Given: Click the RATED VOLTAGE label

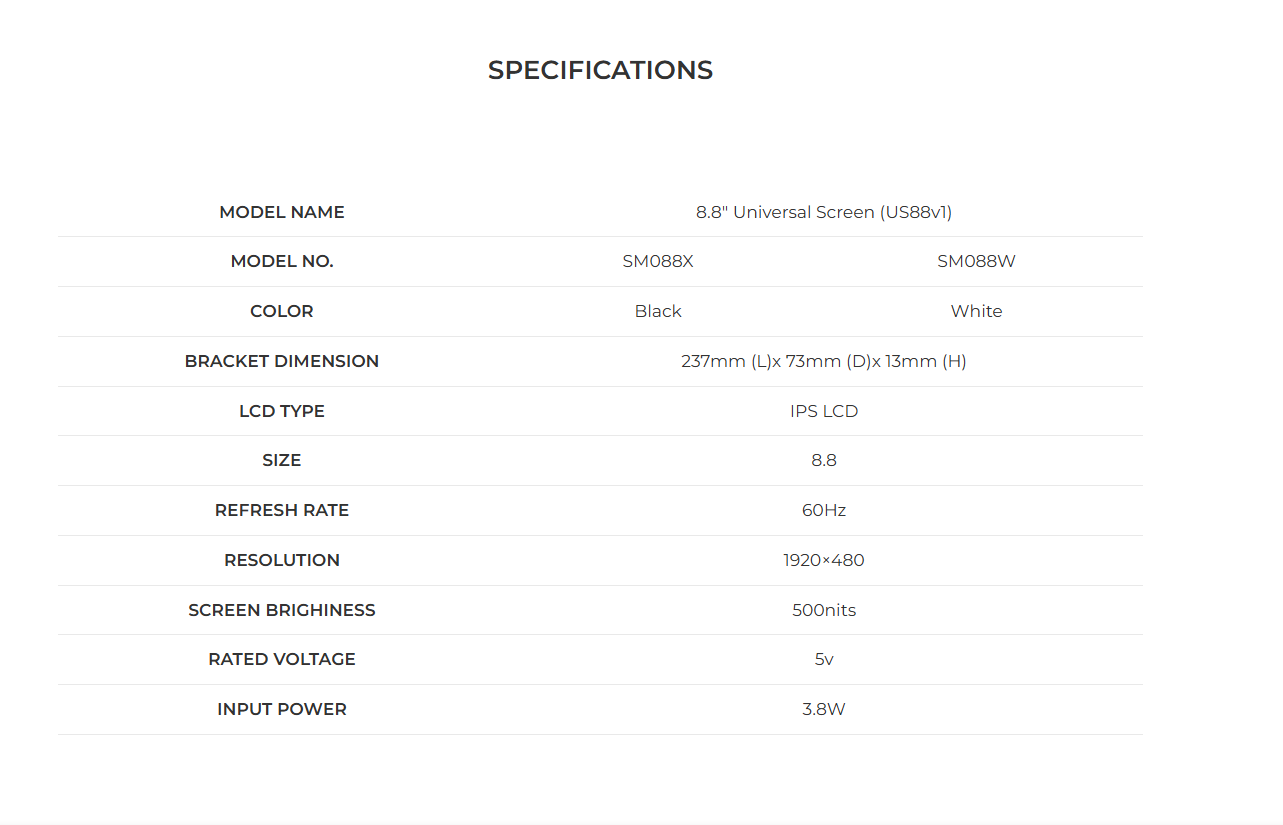Looking at the screenshot, I should point(282,659).
